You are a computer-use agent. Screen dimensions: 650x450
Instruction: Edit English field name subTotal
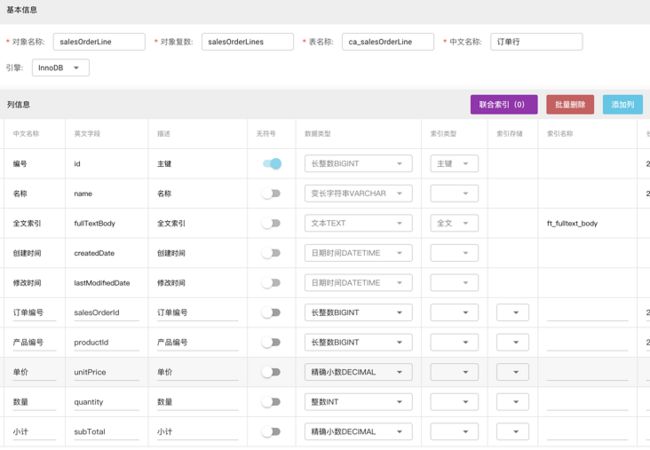(x=107, y=432)
